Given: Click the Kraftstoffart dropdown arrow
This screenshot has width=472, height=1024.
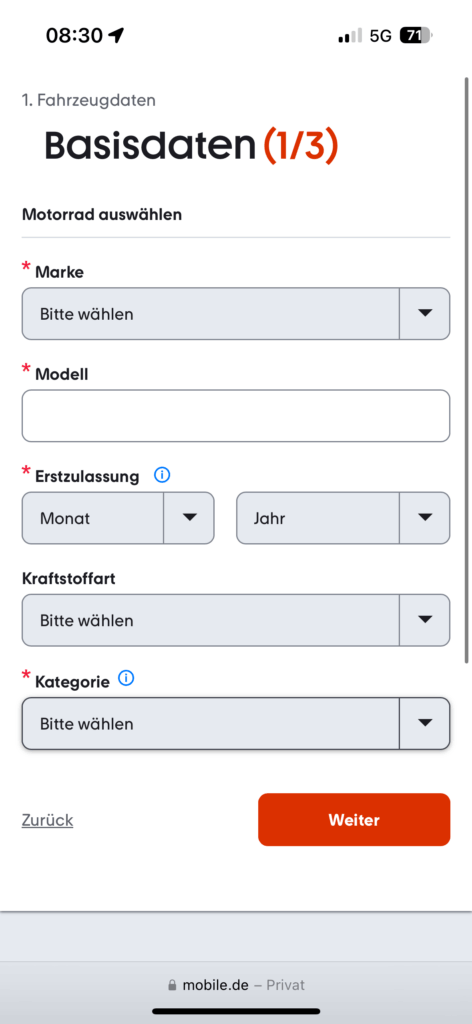Looking at the screenshot, I should 425,620.
